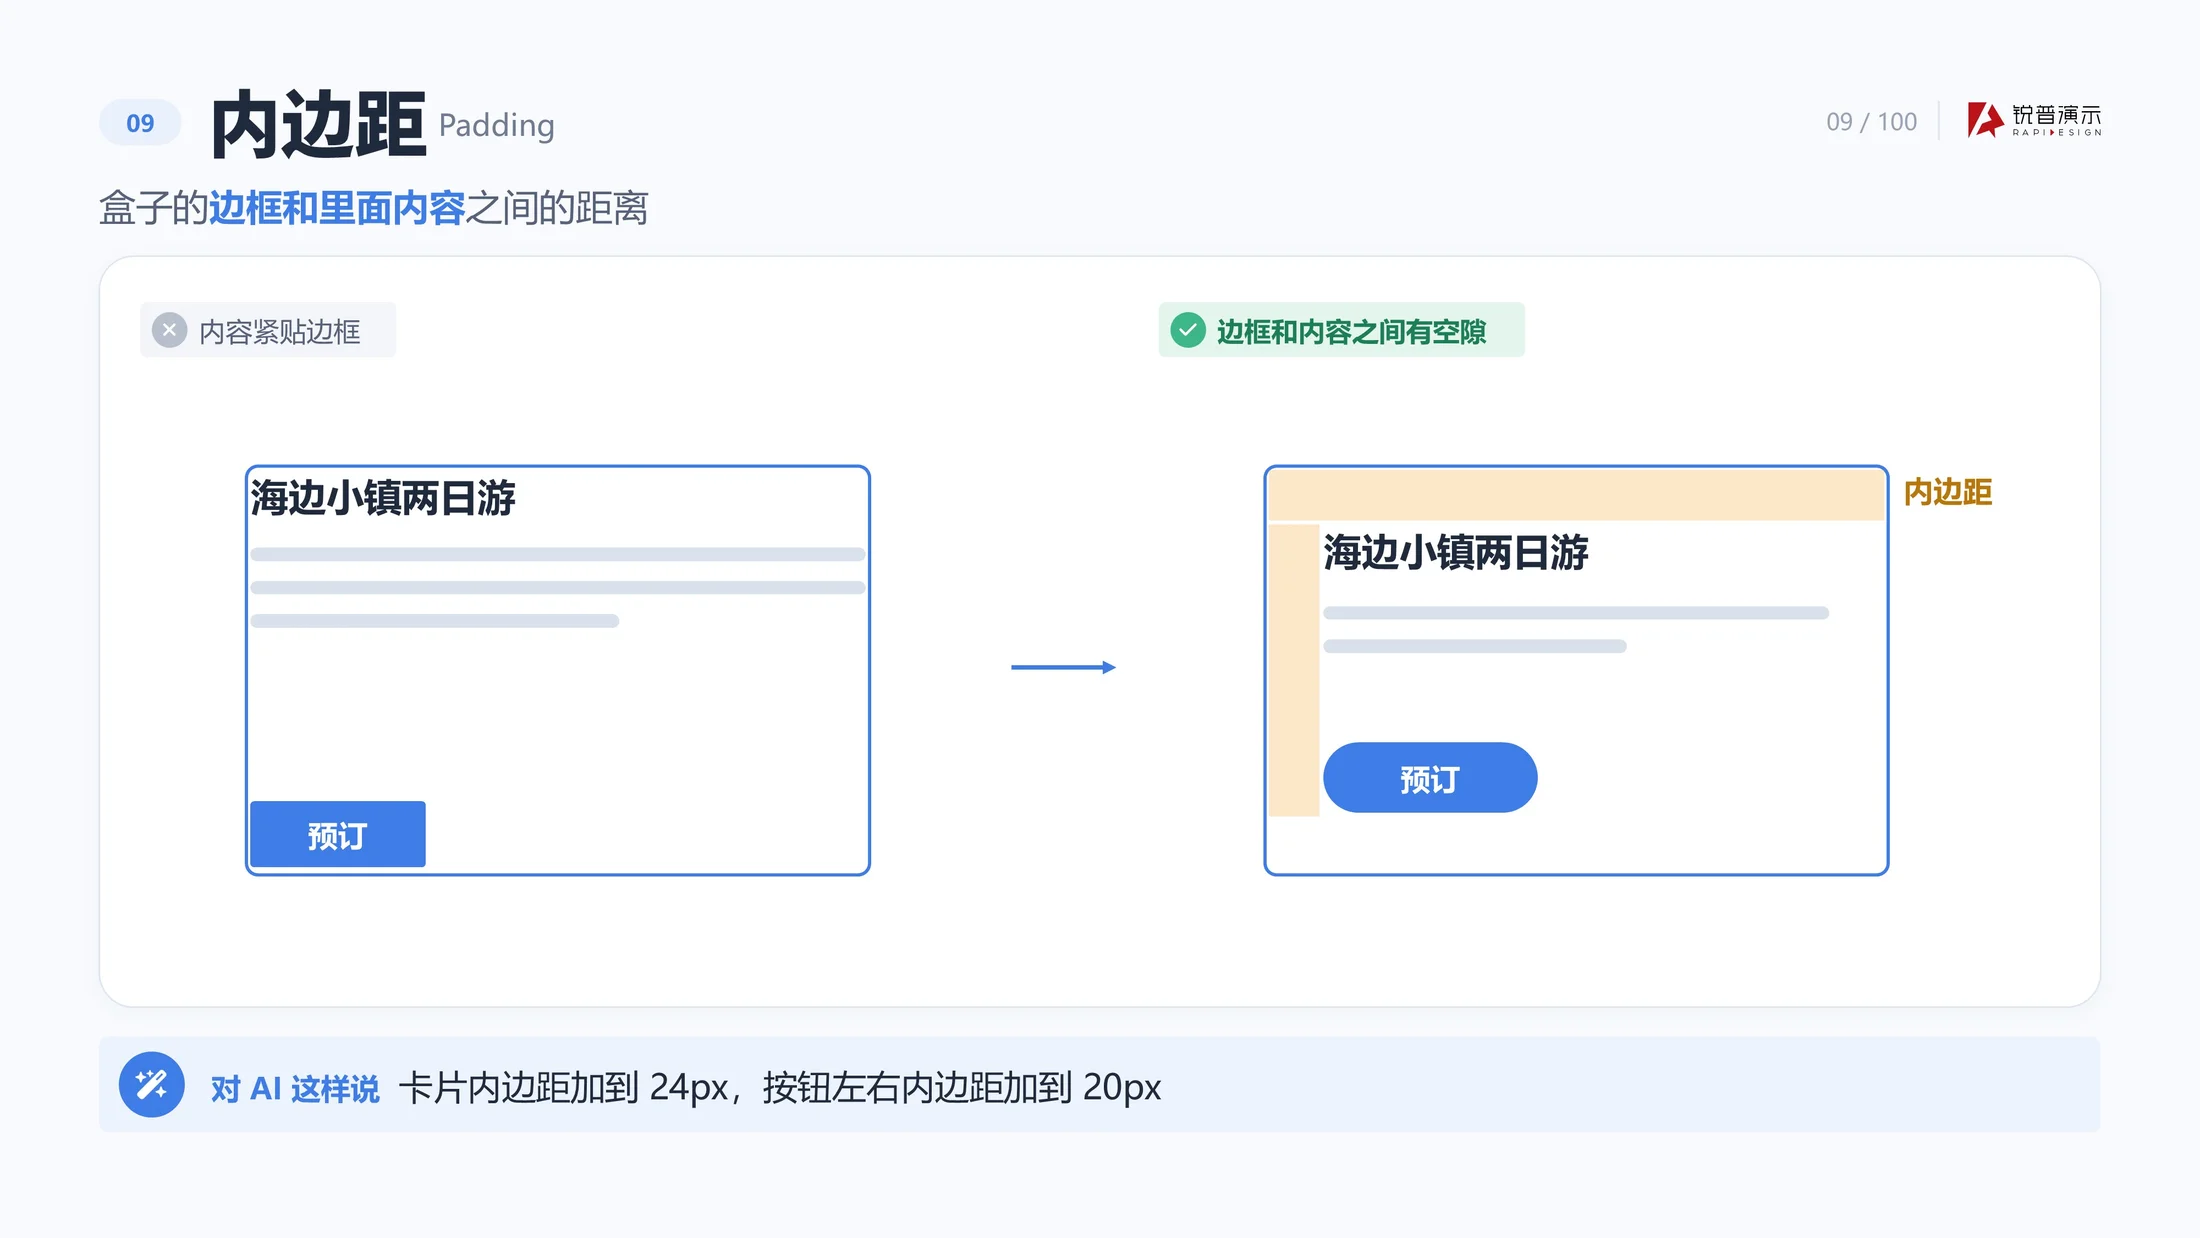This screenshot has height=1238, width=2200.
Task: Click the red 锐普演示 logo
Action: [2034, 120]
